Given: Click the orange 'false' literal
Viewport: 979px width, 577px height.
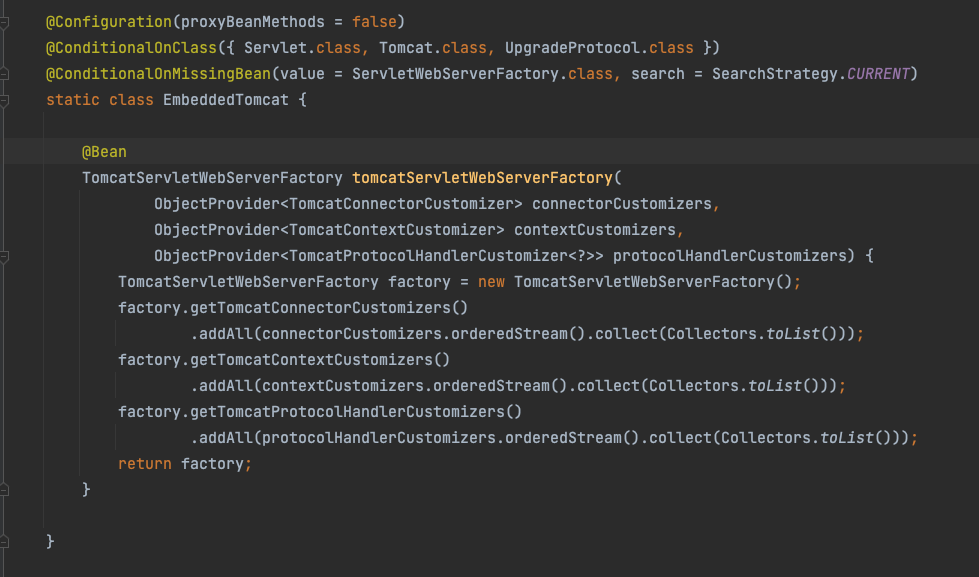Looking at the screenshot, I should coord(374,22).
